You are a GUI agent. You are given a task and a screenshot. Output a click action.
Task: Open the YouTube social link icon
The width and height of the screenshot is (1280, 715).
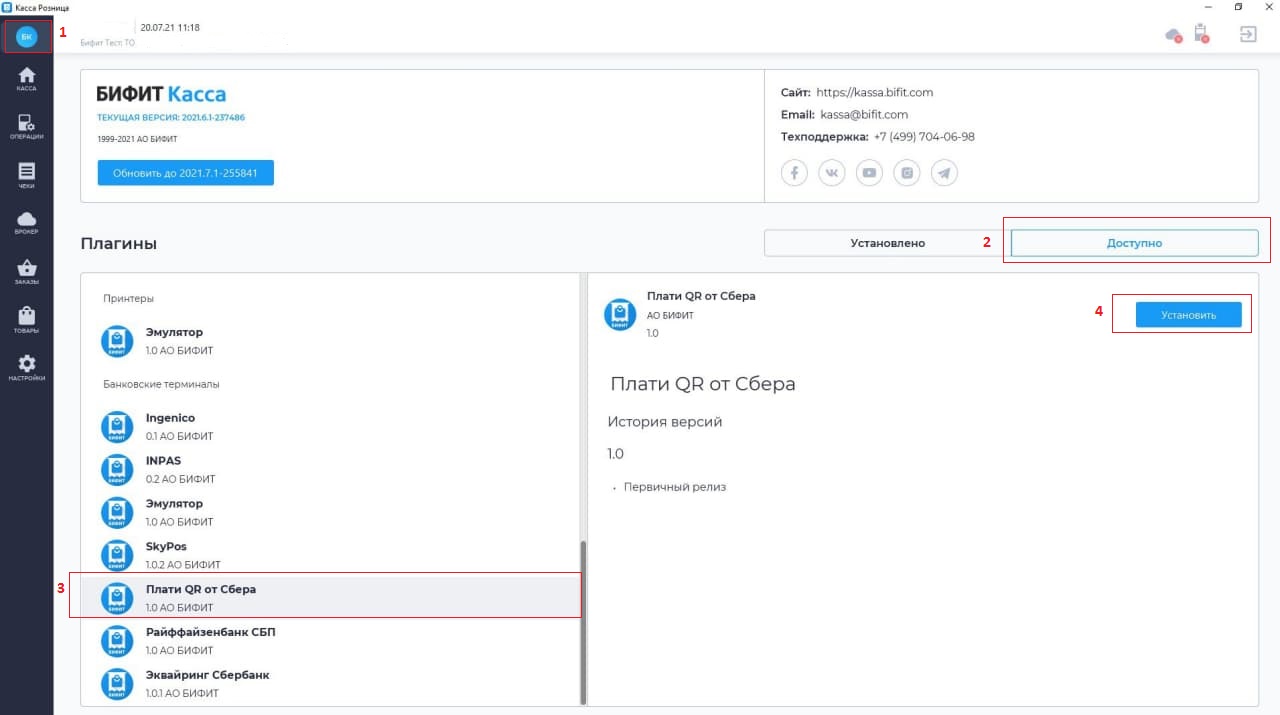click(x=869, y=173)
